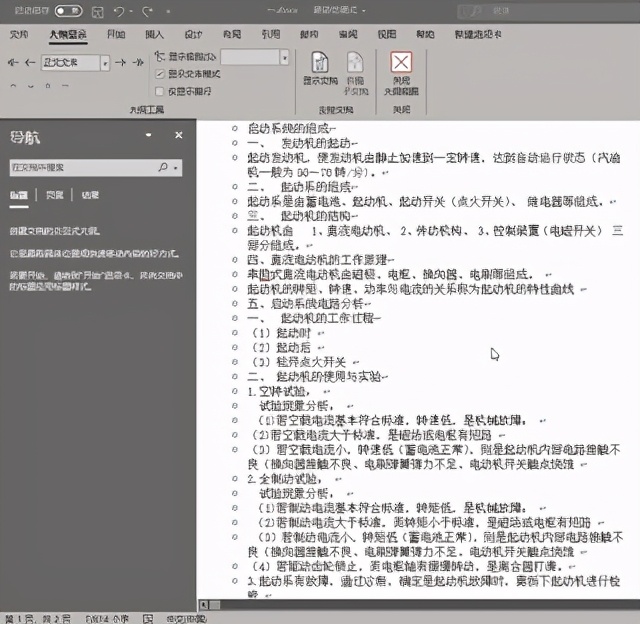This screenshot has width=640, height=624.
Task: Open the File tab
Action: tap(19, 34)
